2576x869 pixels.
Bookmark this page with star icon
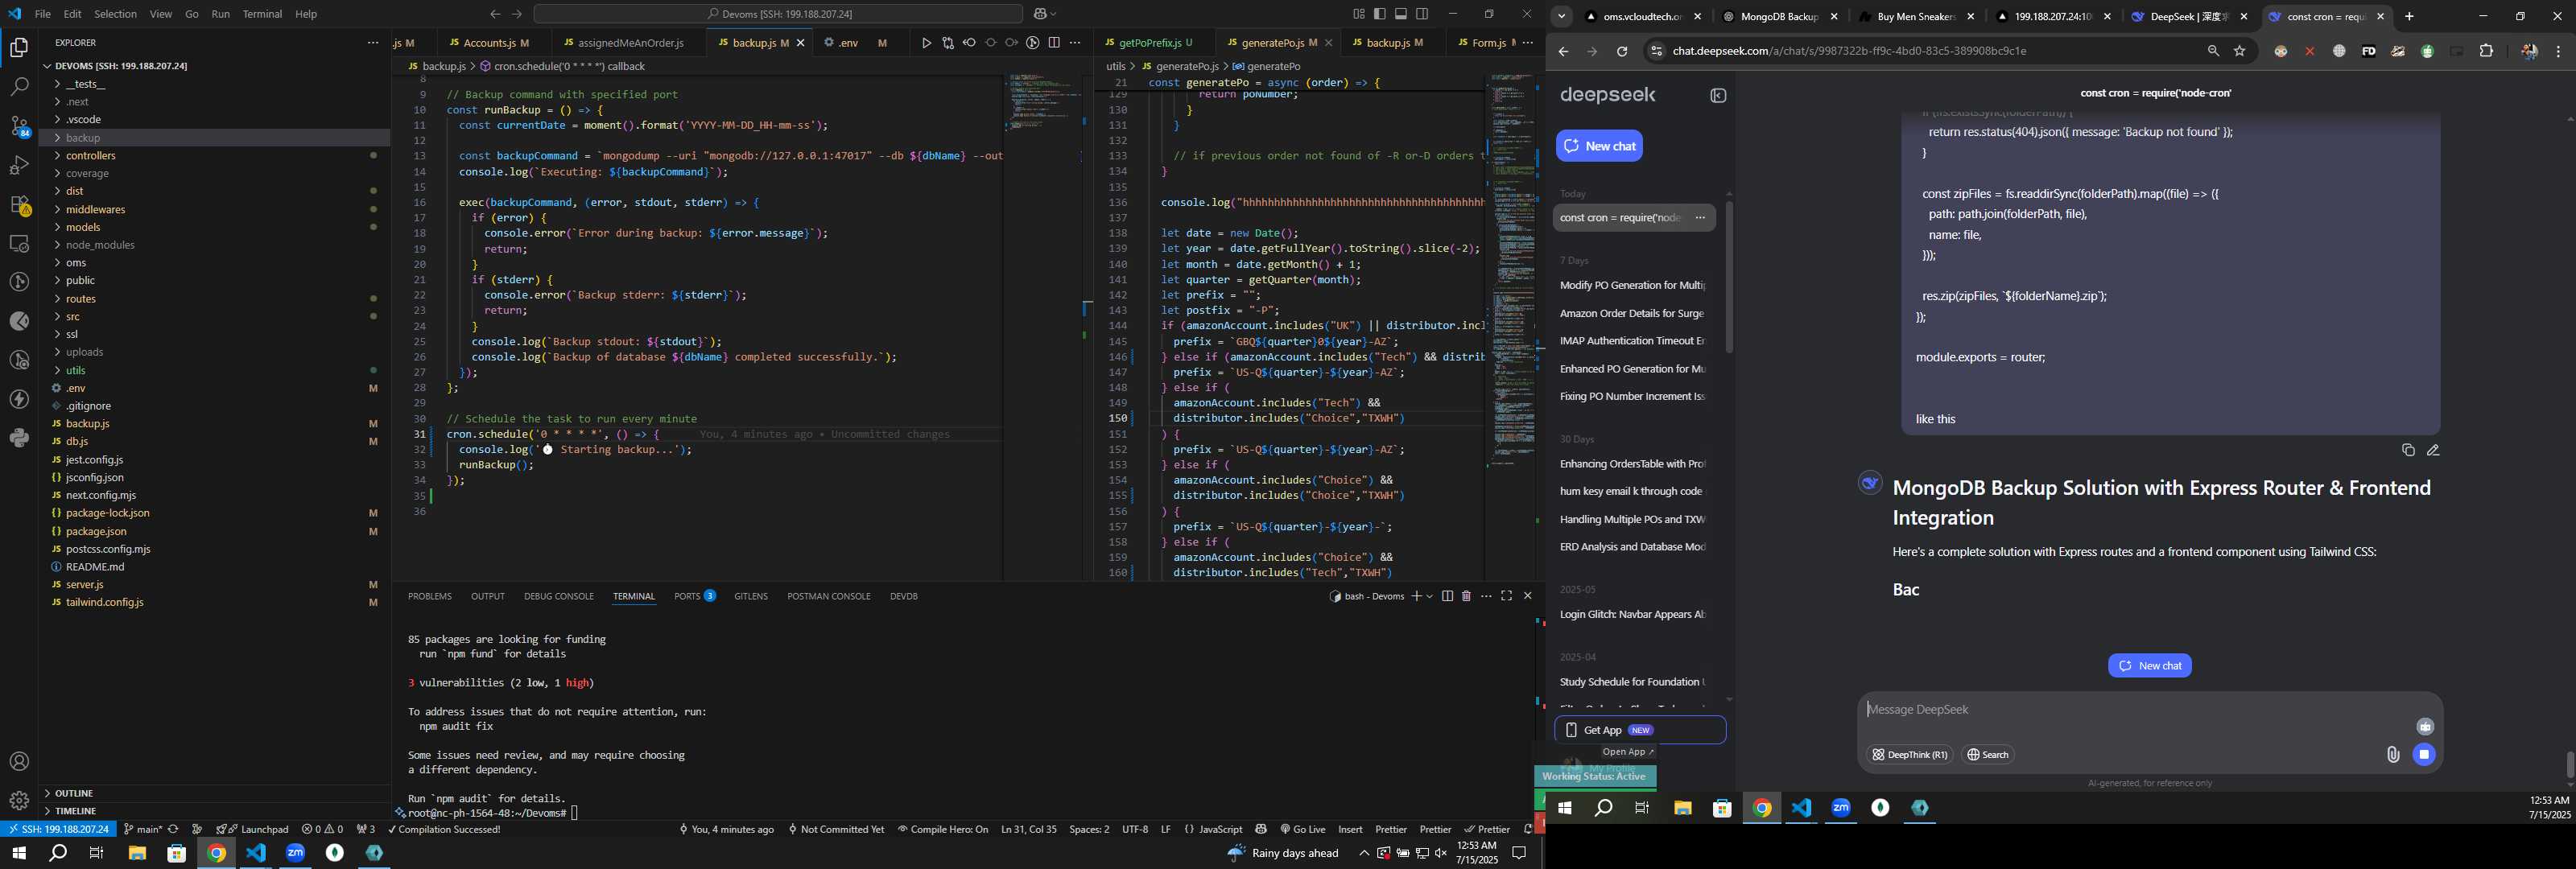point(2240,51)
